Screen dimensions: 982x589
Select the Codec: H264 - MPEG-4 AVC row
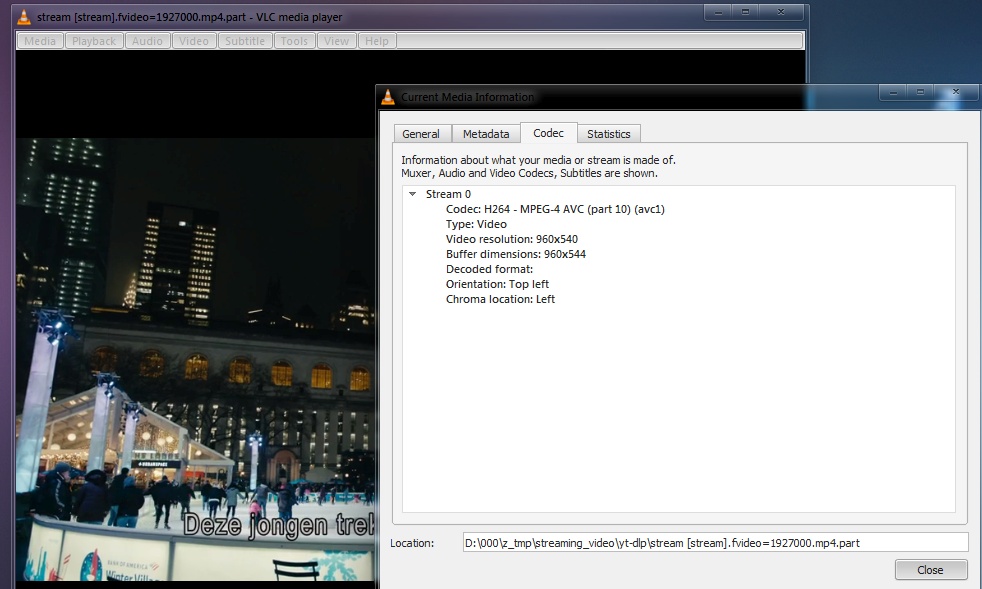[x=555, y=209]
